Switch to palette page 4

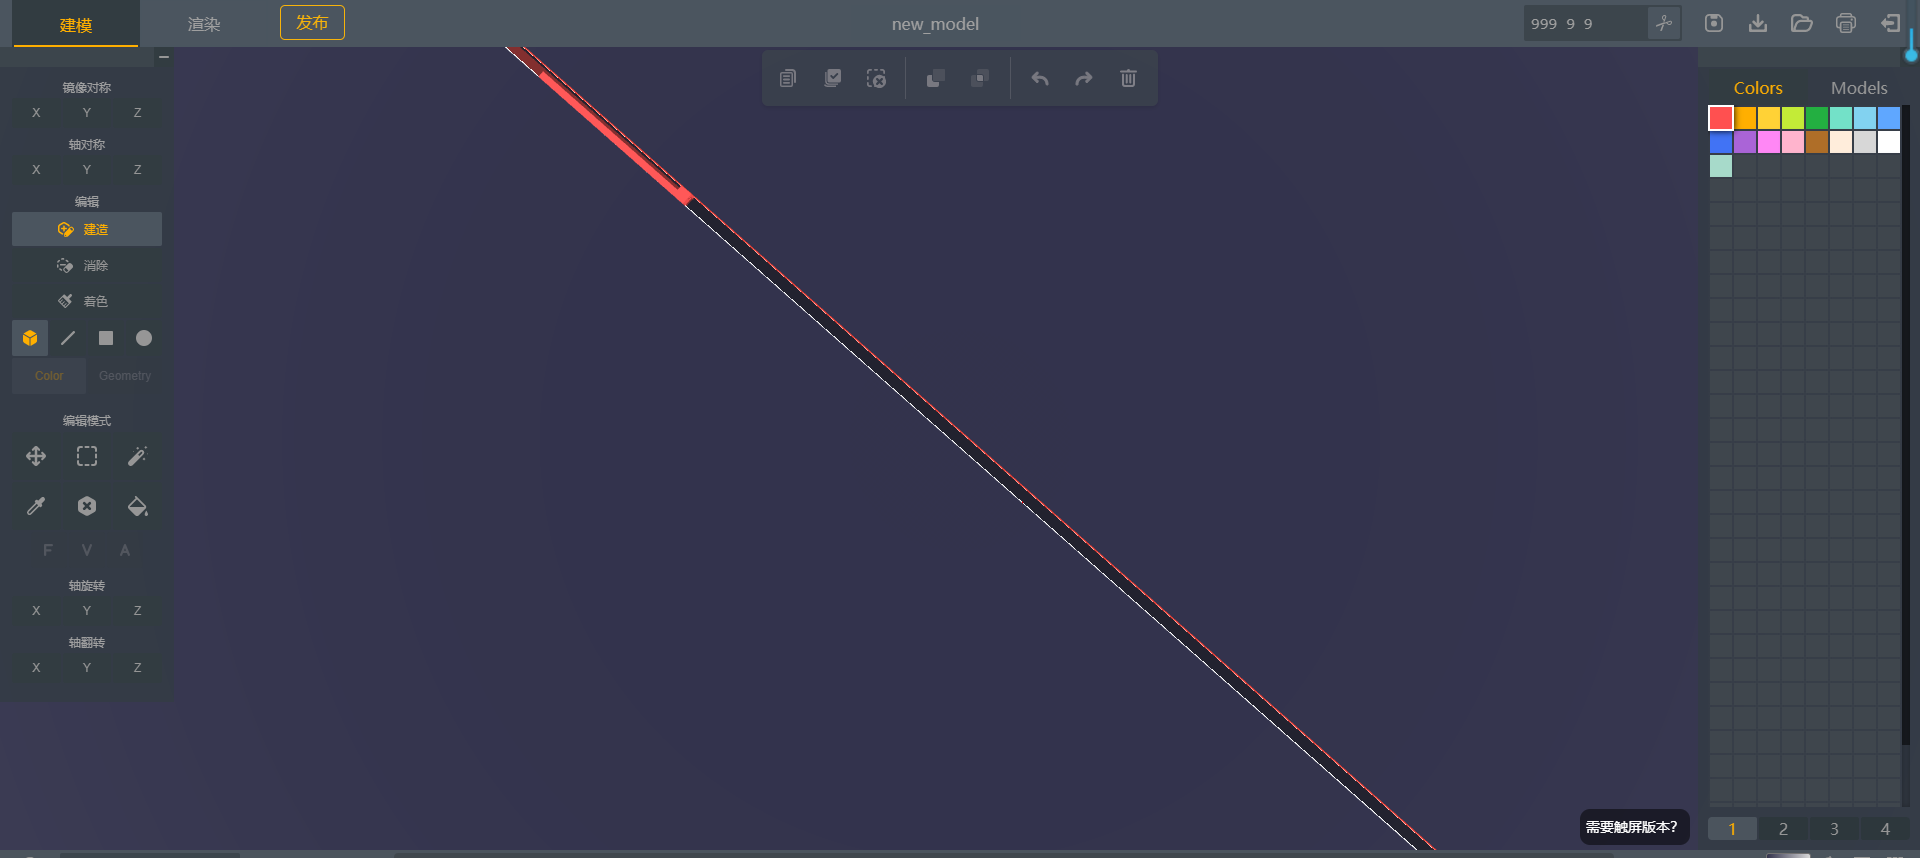1885,829
